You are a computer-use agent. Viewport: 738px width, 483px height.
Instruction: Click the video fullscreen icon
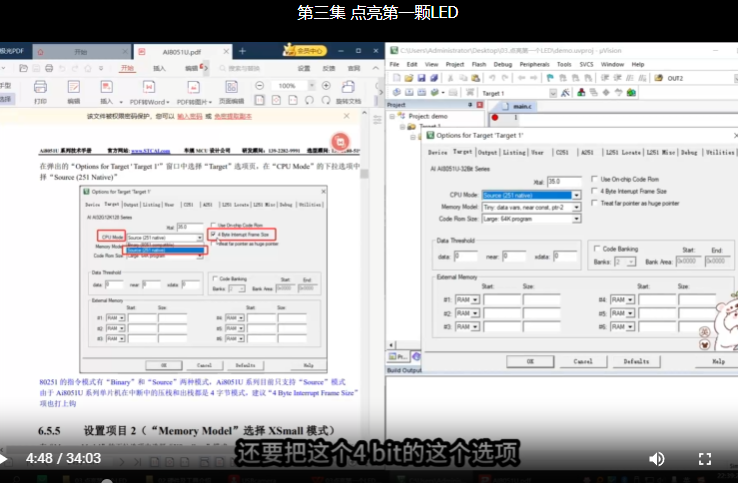coord(705,459)
